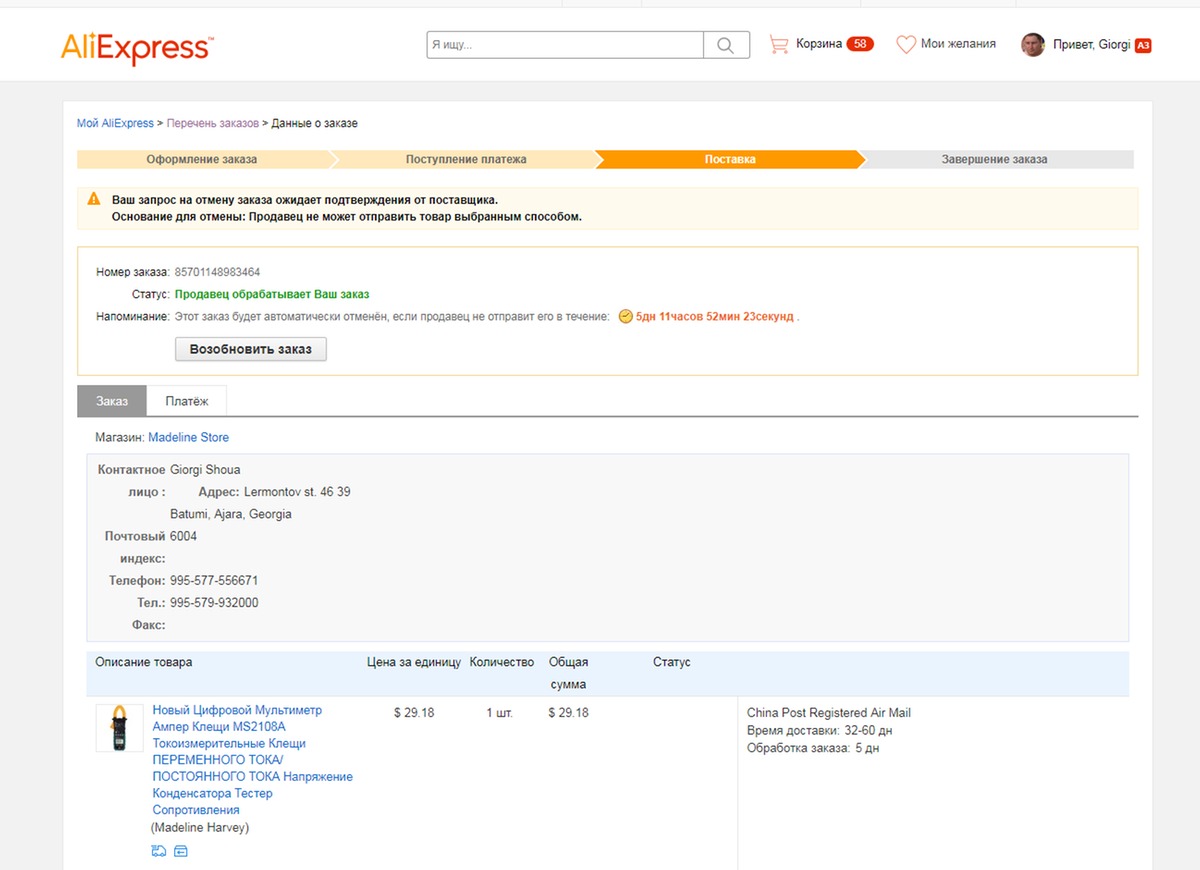The height and width of the screenshot is (870, 1200).
Task: Open Перечень заказов breadcrumb link
Action: [212, 123]
